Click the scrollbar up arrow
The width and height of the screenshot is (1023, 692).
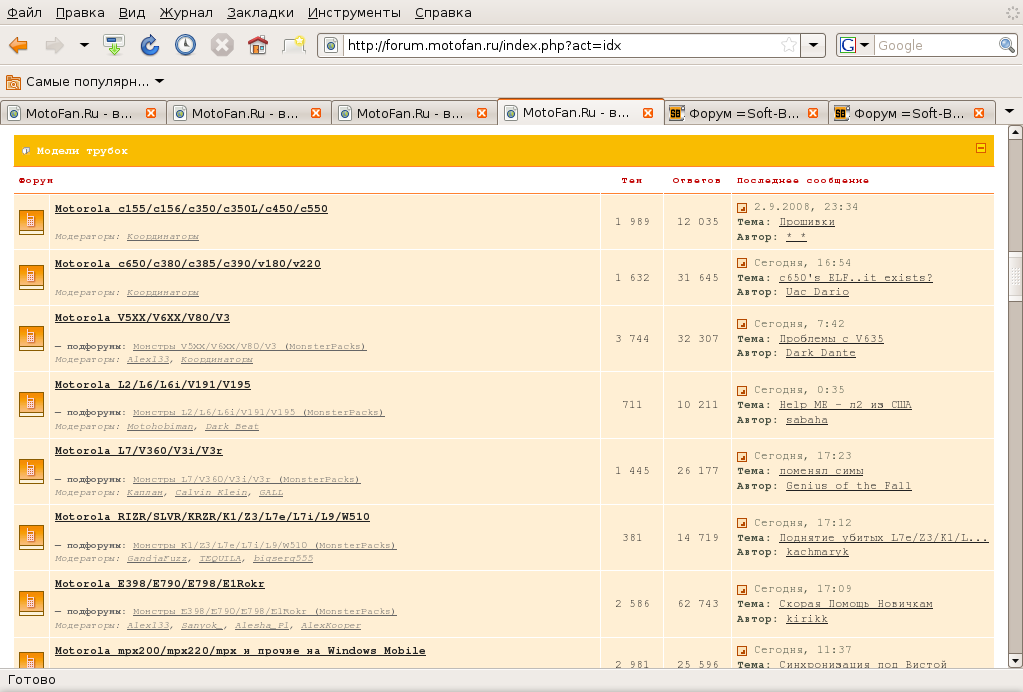1015,132
